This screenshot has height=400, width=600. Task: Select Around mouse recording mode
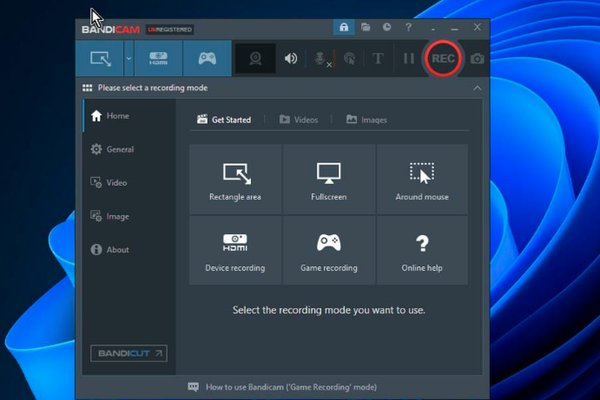point(421,179)
